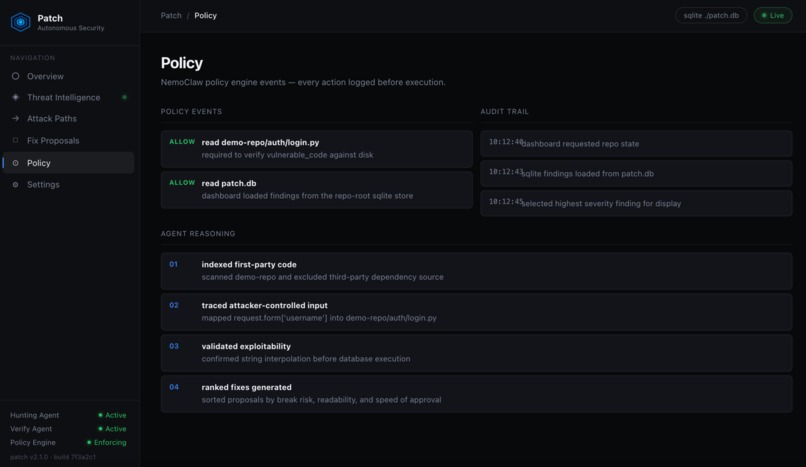Image resolution: width=806 pixels, height=467 pixels.
Task: Click the Settings gear icon in sidebar
Action: click(15, 184)
